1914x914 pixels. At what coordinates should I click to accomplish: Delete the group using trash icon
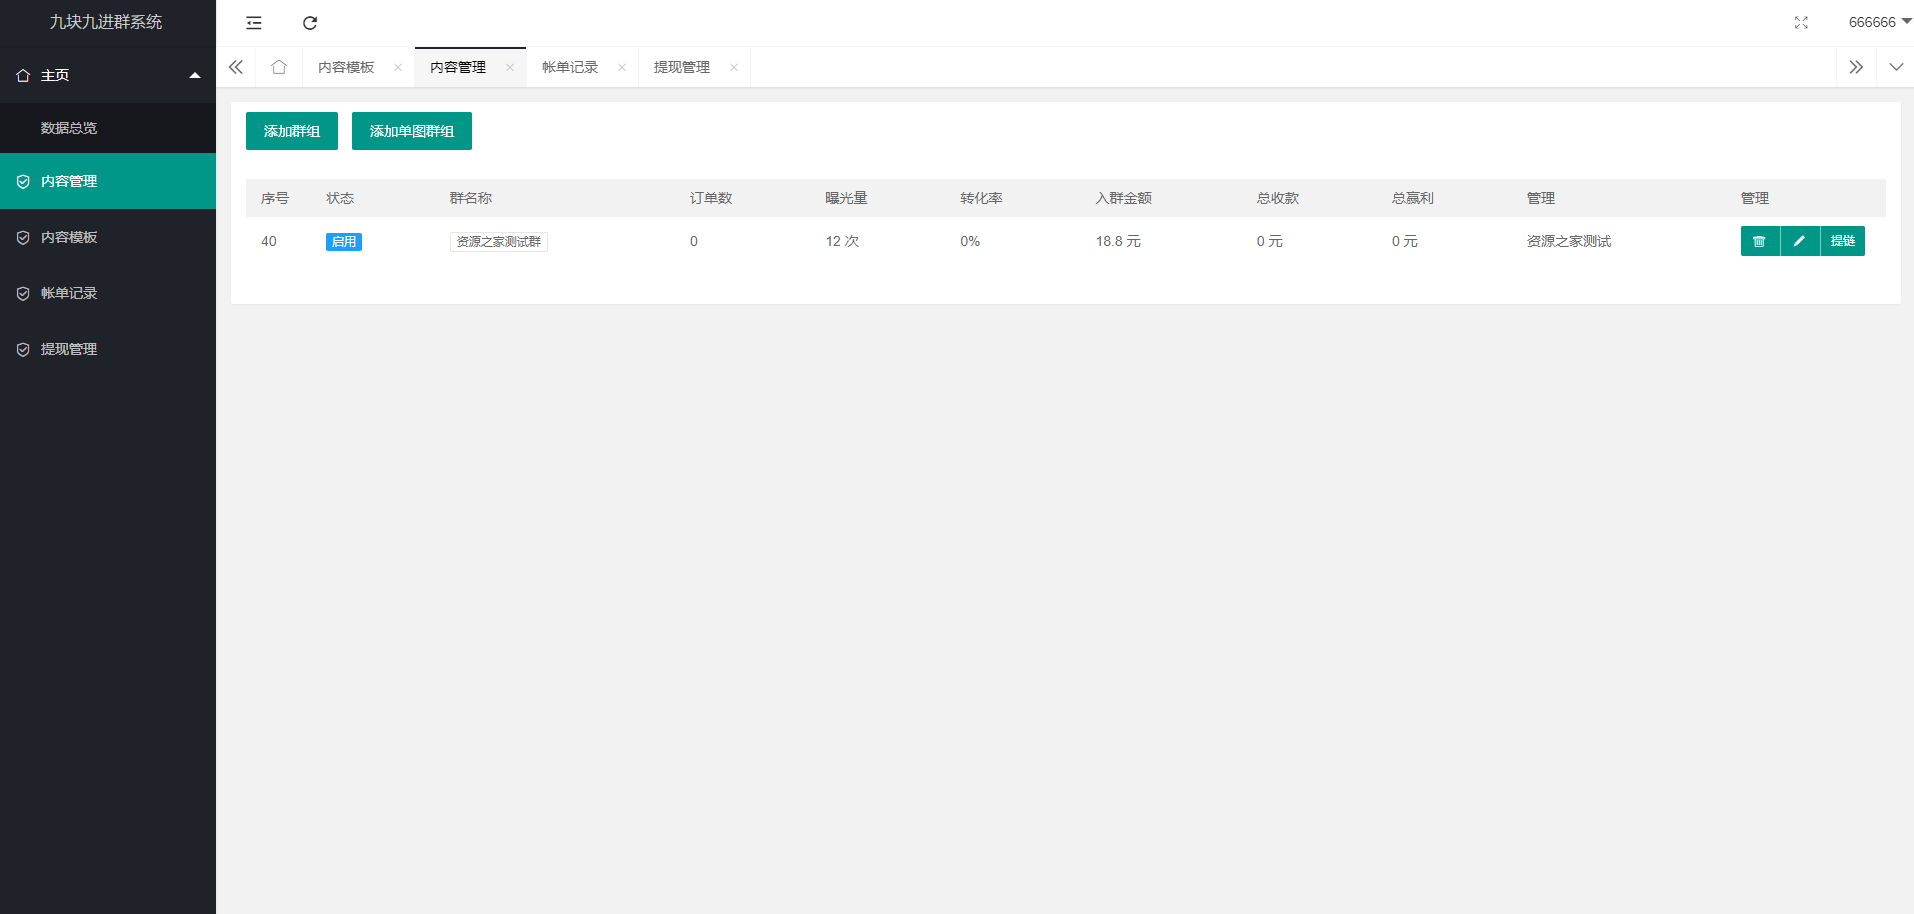click(x=1760, y=241)
